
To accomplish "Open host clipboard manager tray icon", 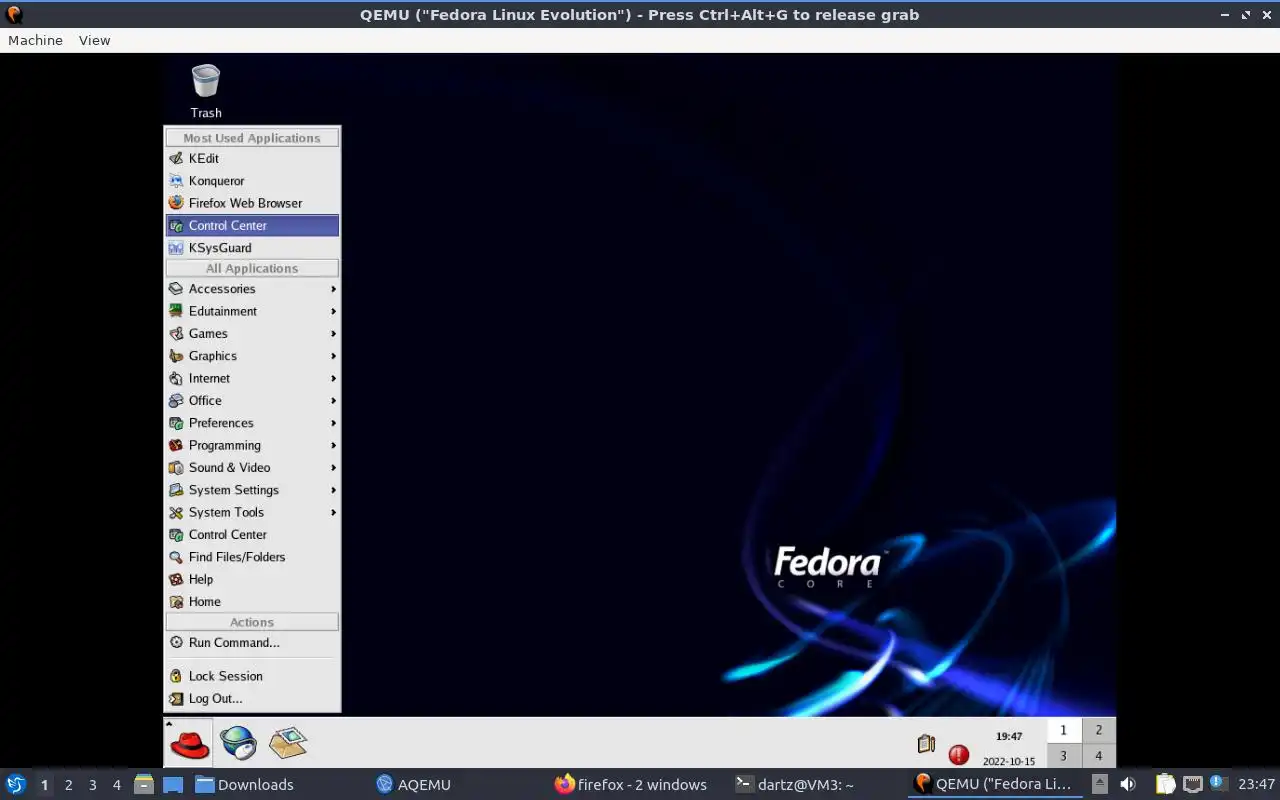I will click(1166, 784).
